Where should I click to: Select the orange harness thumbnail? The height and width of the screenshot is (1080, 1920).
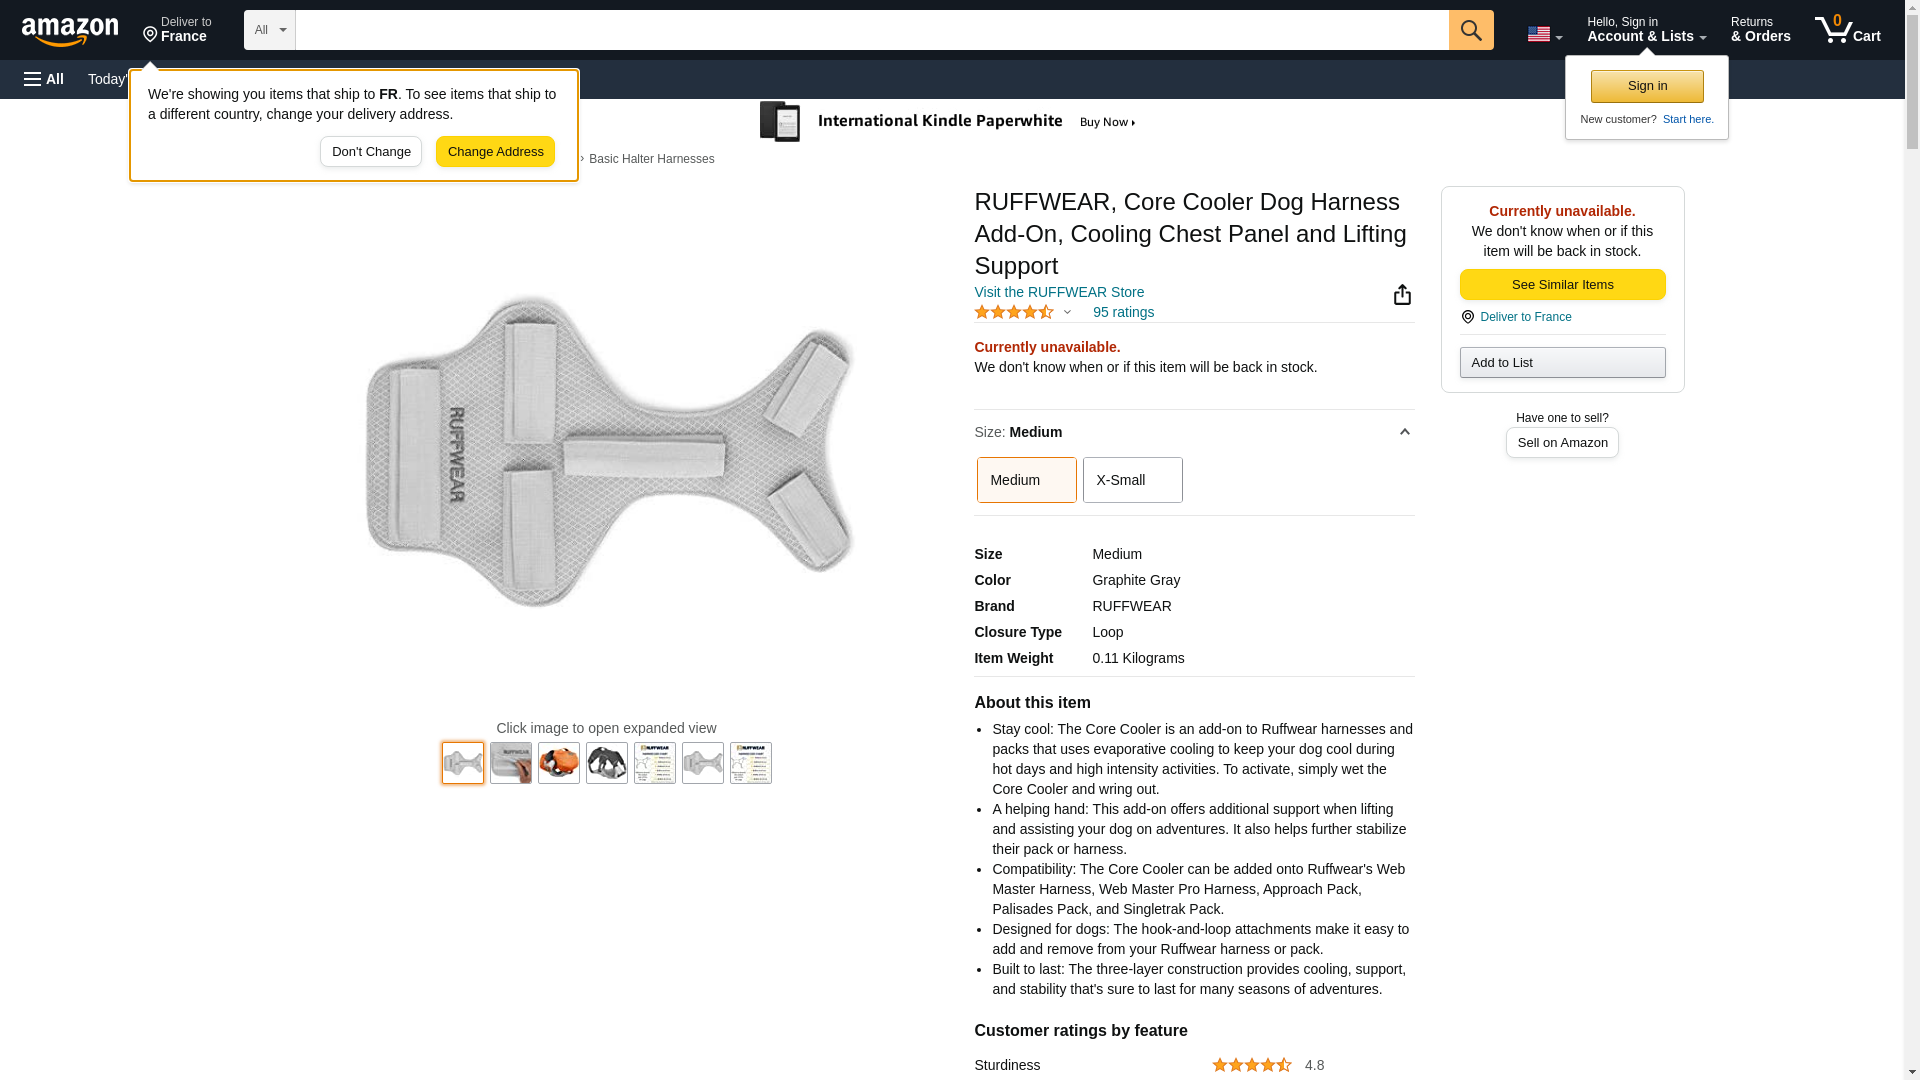(x=558, y=763)
